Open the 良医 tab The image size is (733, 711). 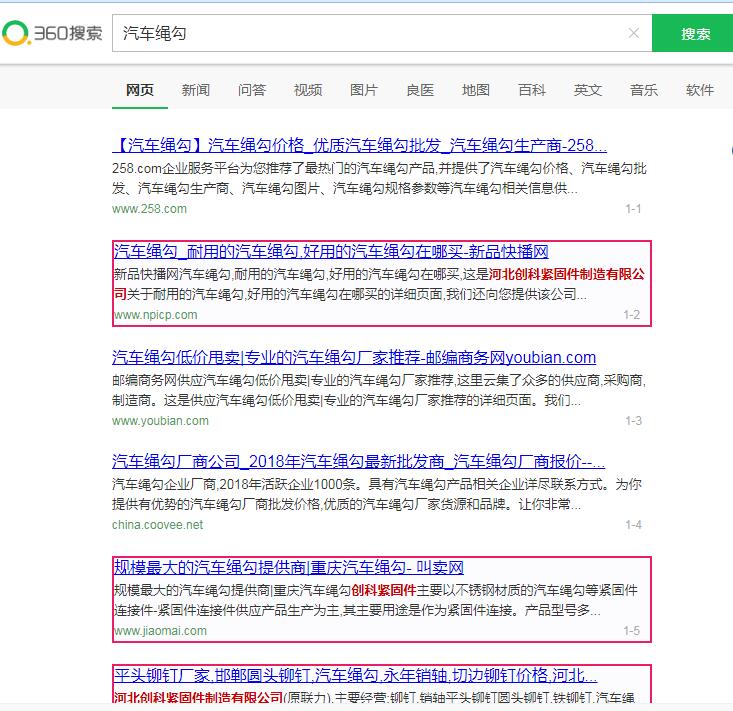point(420,90)
